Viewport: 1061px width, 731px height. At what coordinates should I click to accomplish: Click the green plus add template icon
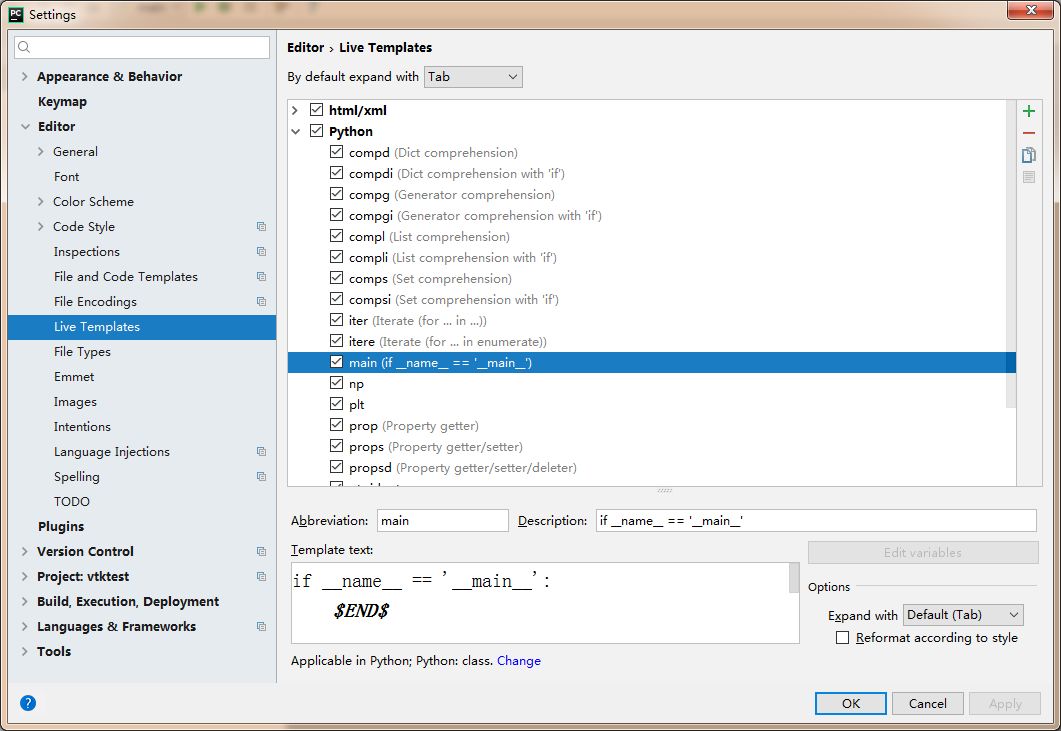point(1029,111)
